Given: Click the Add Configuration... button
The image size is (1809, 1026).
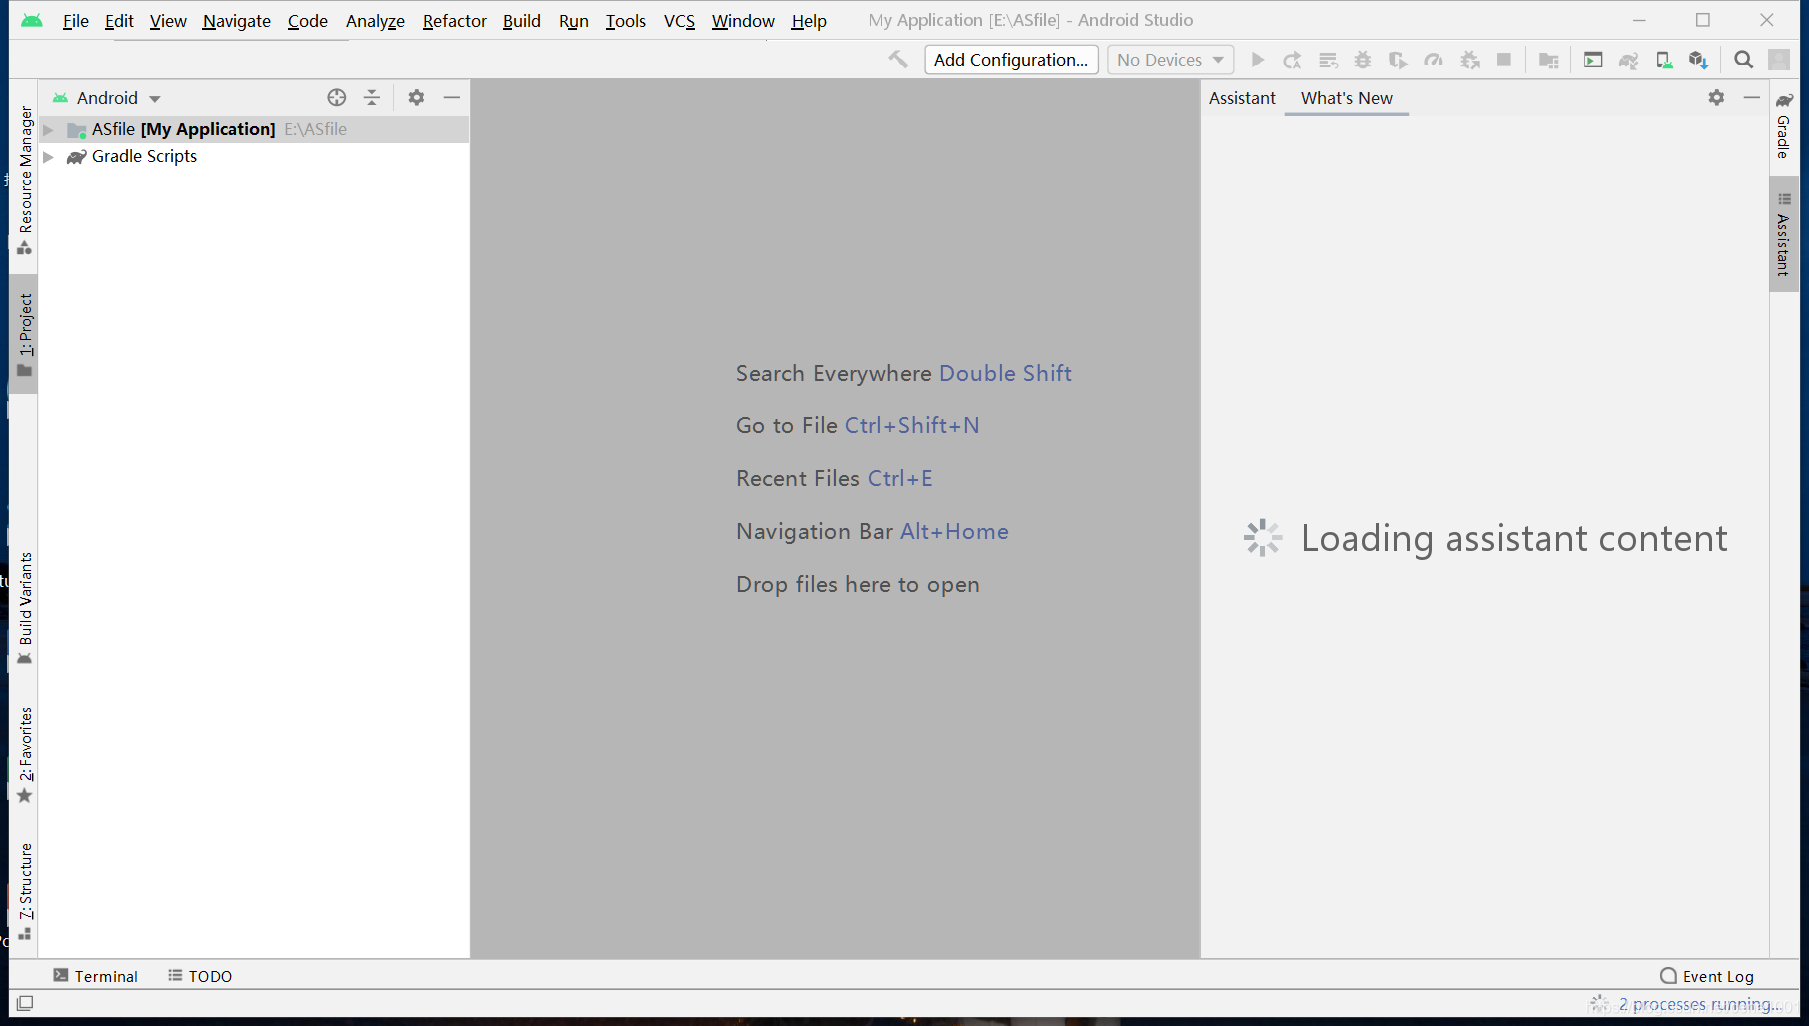Looking at the screenshot, I should click(x=1011, y=60).
